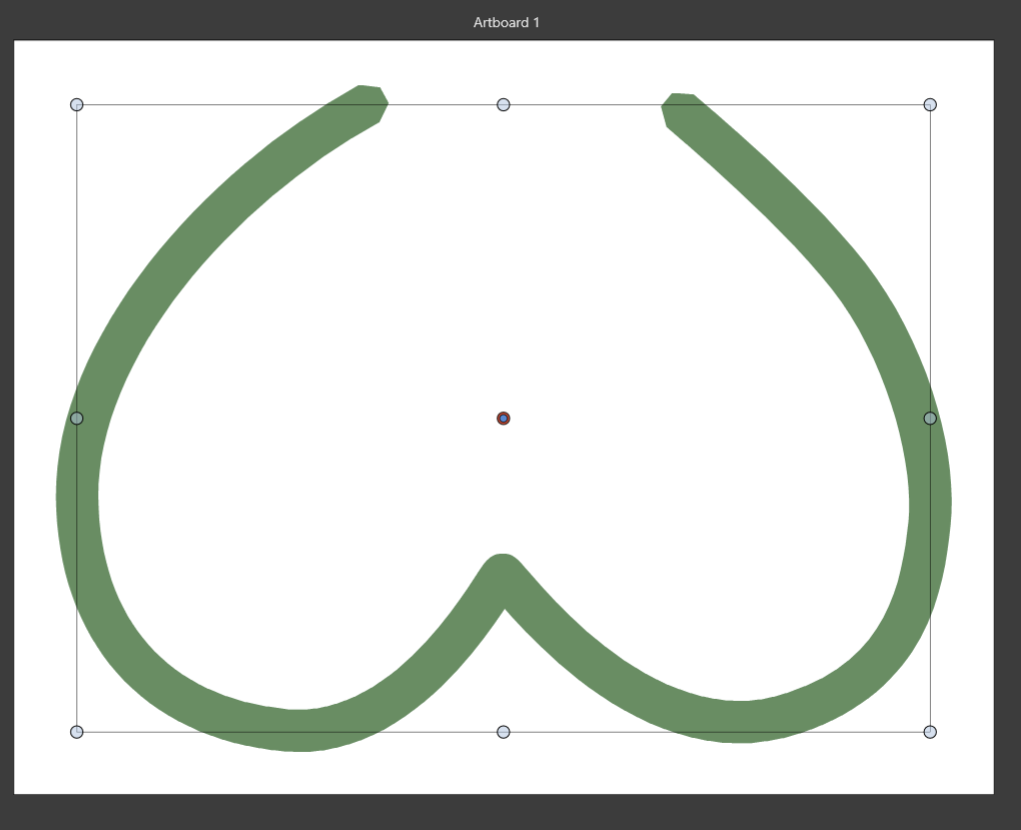Click the white artboard's bottom-right corner area
The image size is (1021, 830).
pyautogui.click(x=980, y=782)
